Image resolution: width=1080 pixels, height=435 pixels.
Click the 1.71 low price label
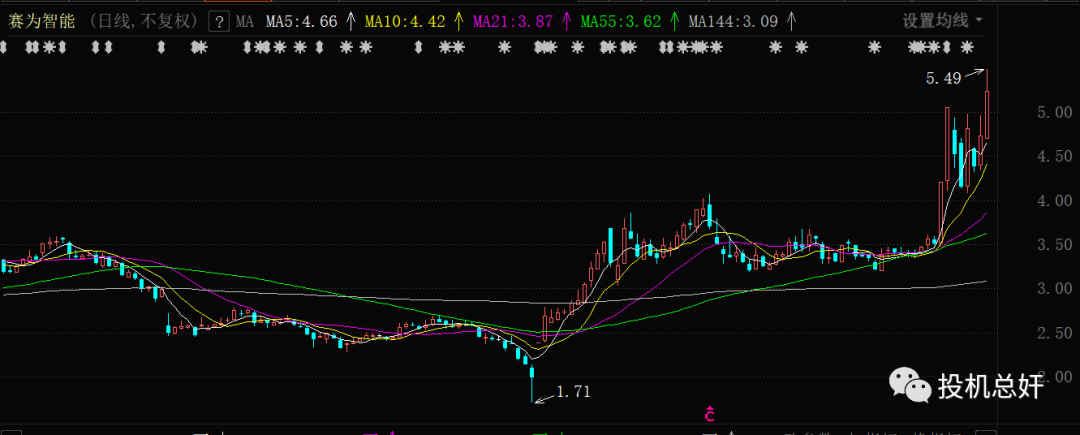(x=574, y=392)
